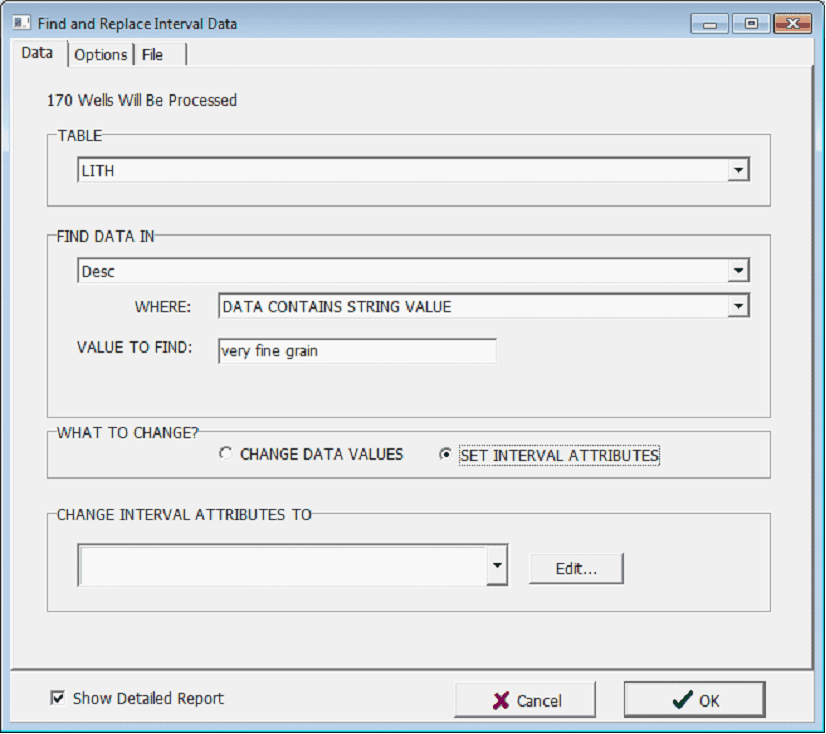This screenshot has height=734, width=826.
Task: Select the CHANGE DATA VALUES radio button
Action: click(x=226, y=454)
